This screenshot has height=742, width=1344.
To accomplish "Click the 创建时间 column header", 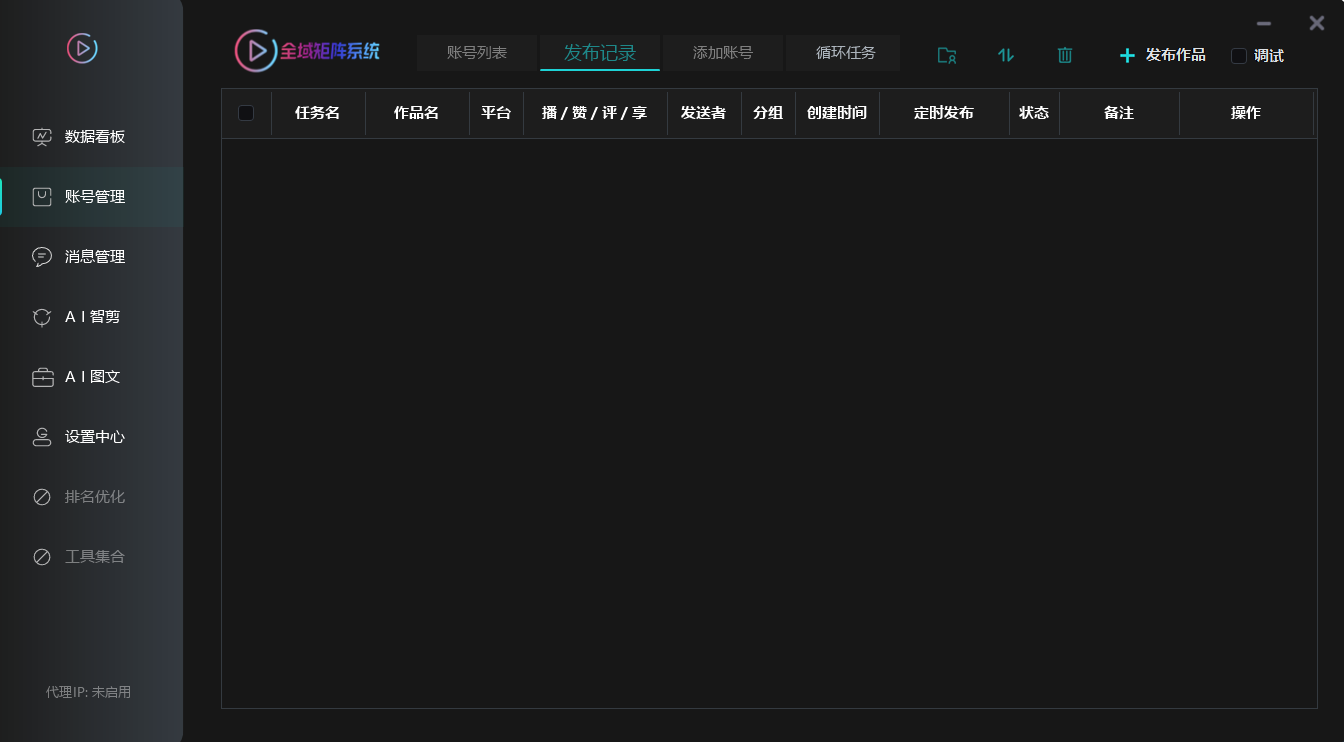I will (837, 113).
